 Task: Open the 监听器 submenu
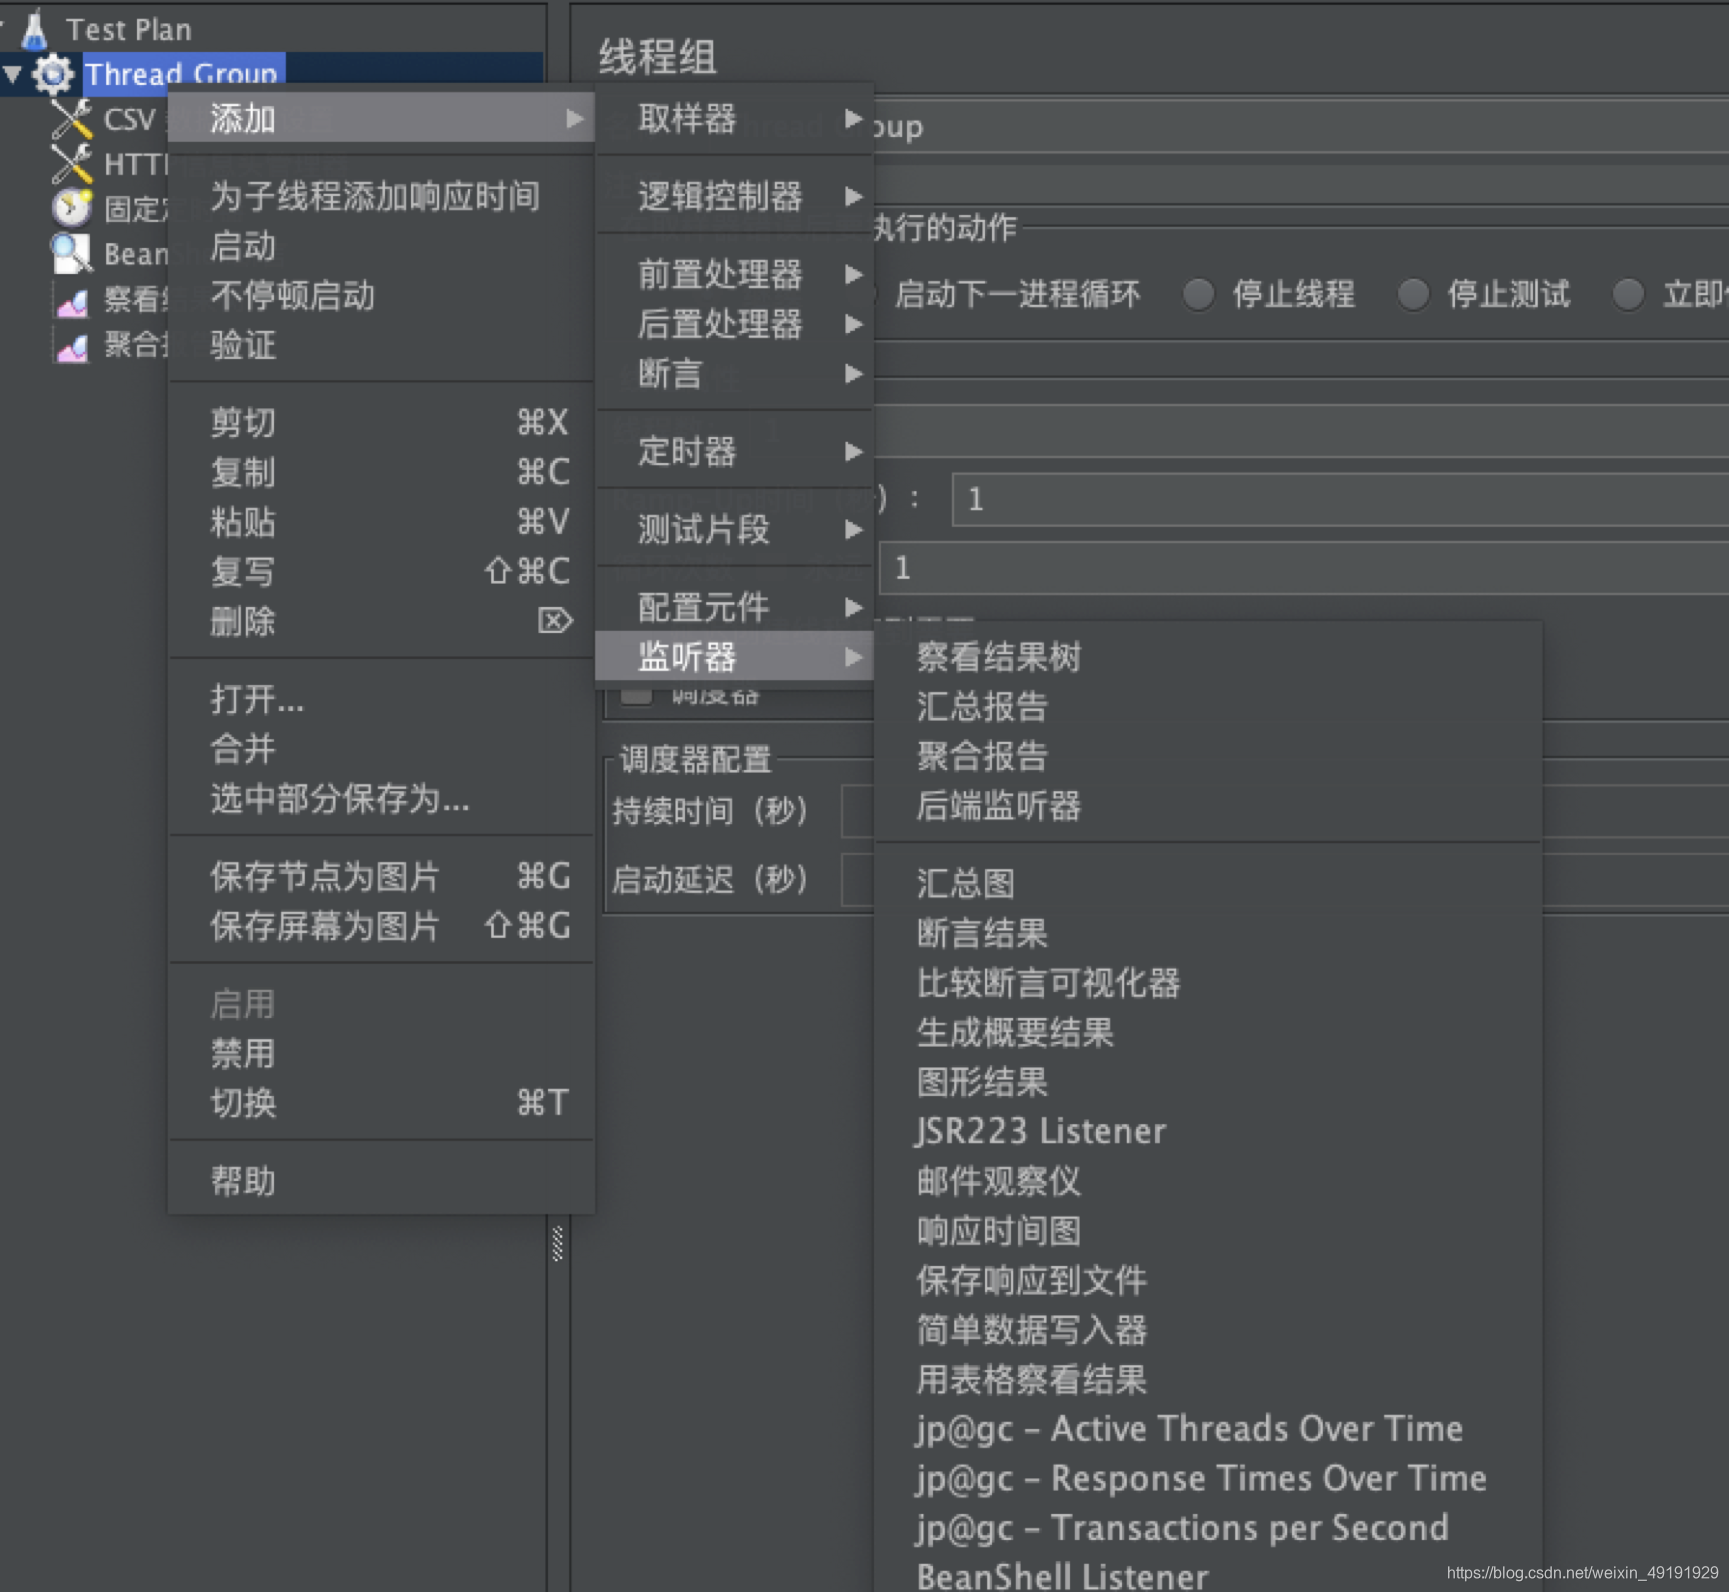point(735,657)
